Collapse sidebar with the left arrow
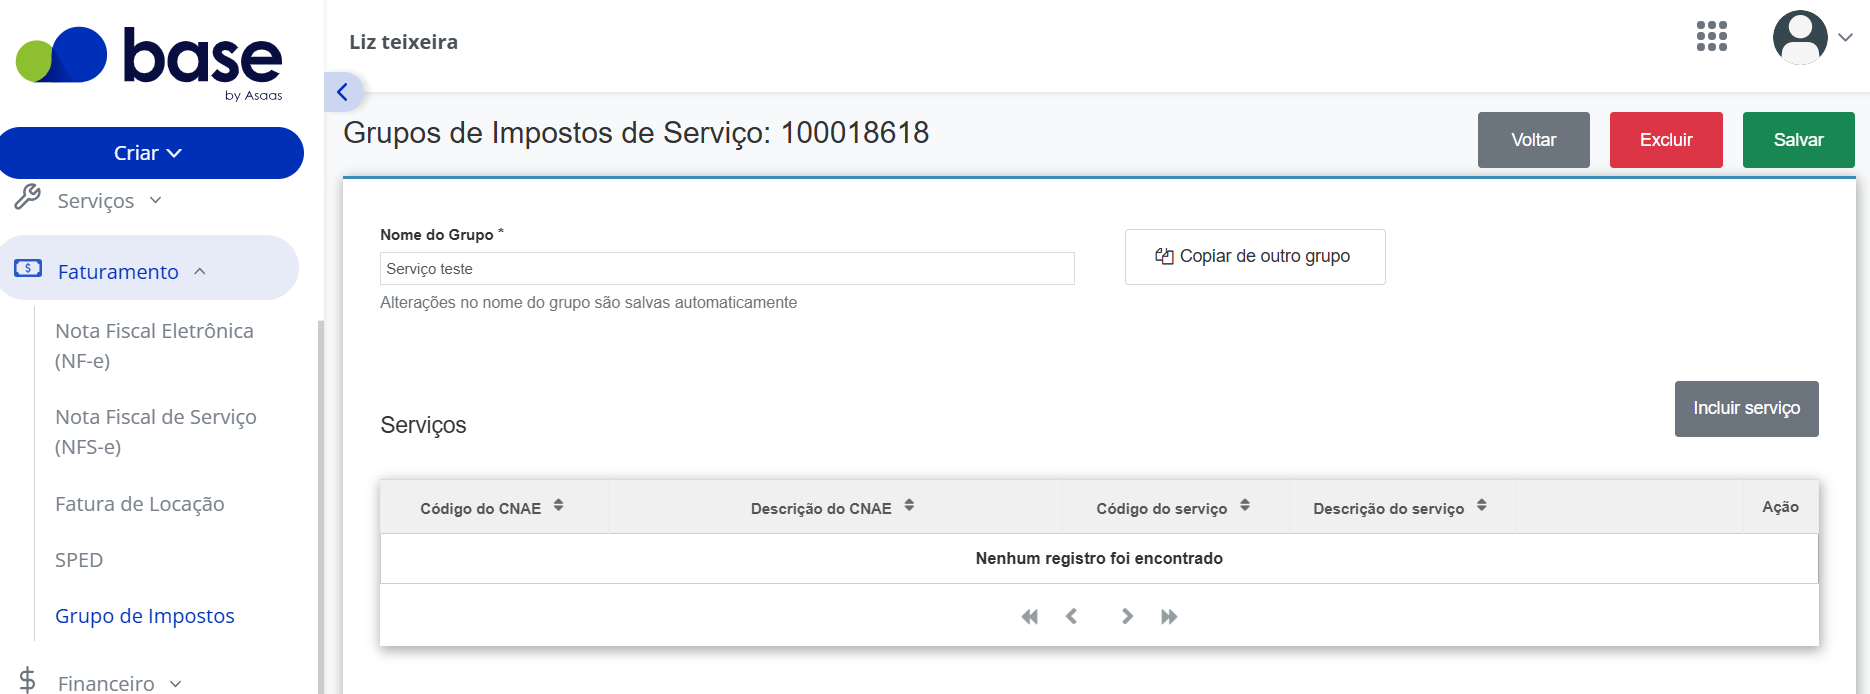 click(343, 92)
